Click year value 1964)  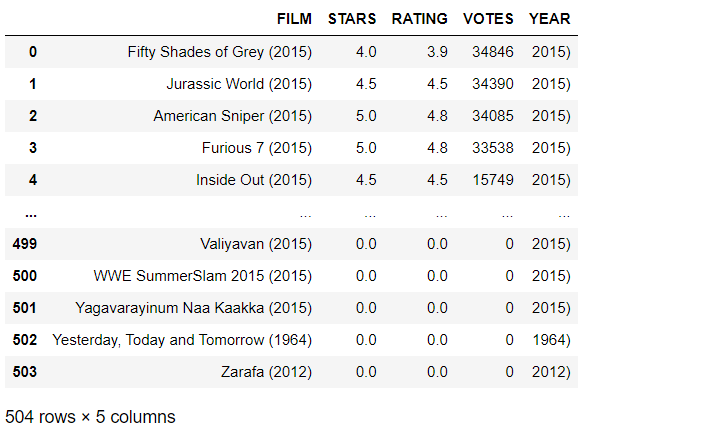[551, 340]
